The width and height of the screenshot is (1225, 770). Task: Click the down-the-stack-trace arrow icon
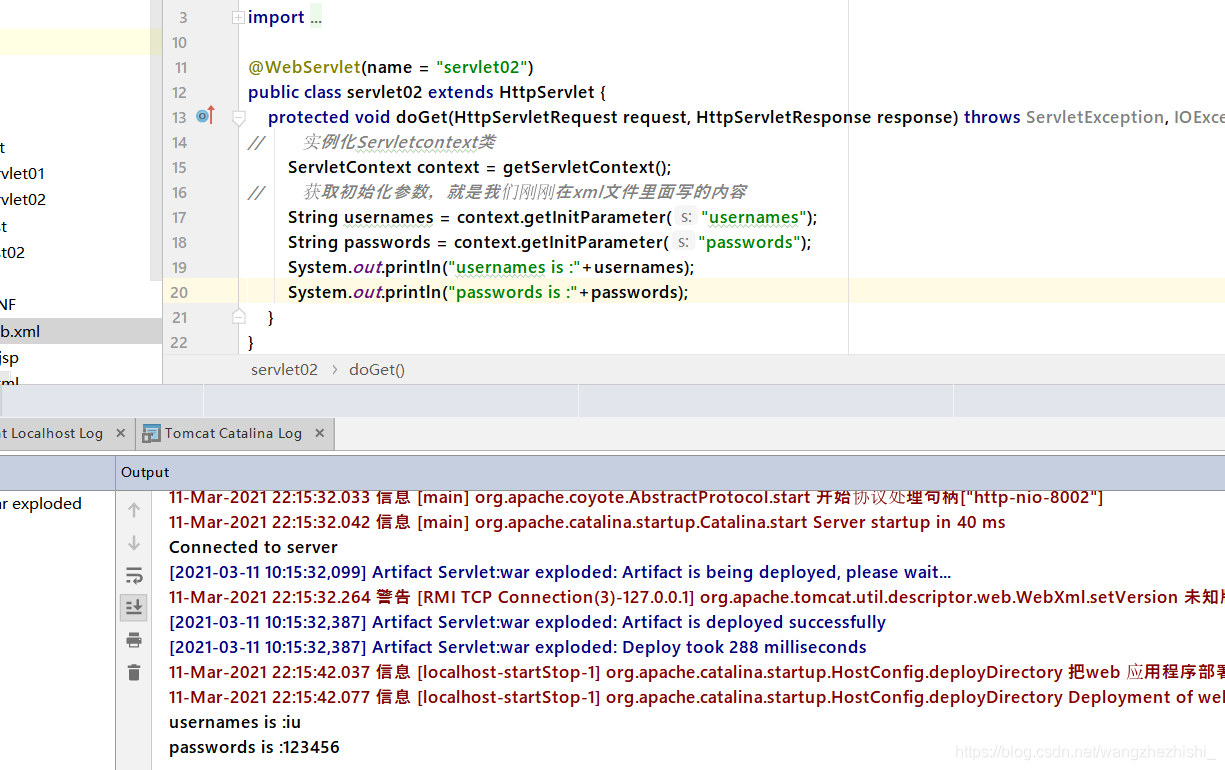click(133, 543)
